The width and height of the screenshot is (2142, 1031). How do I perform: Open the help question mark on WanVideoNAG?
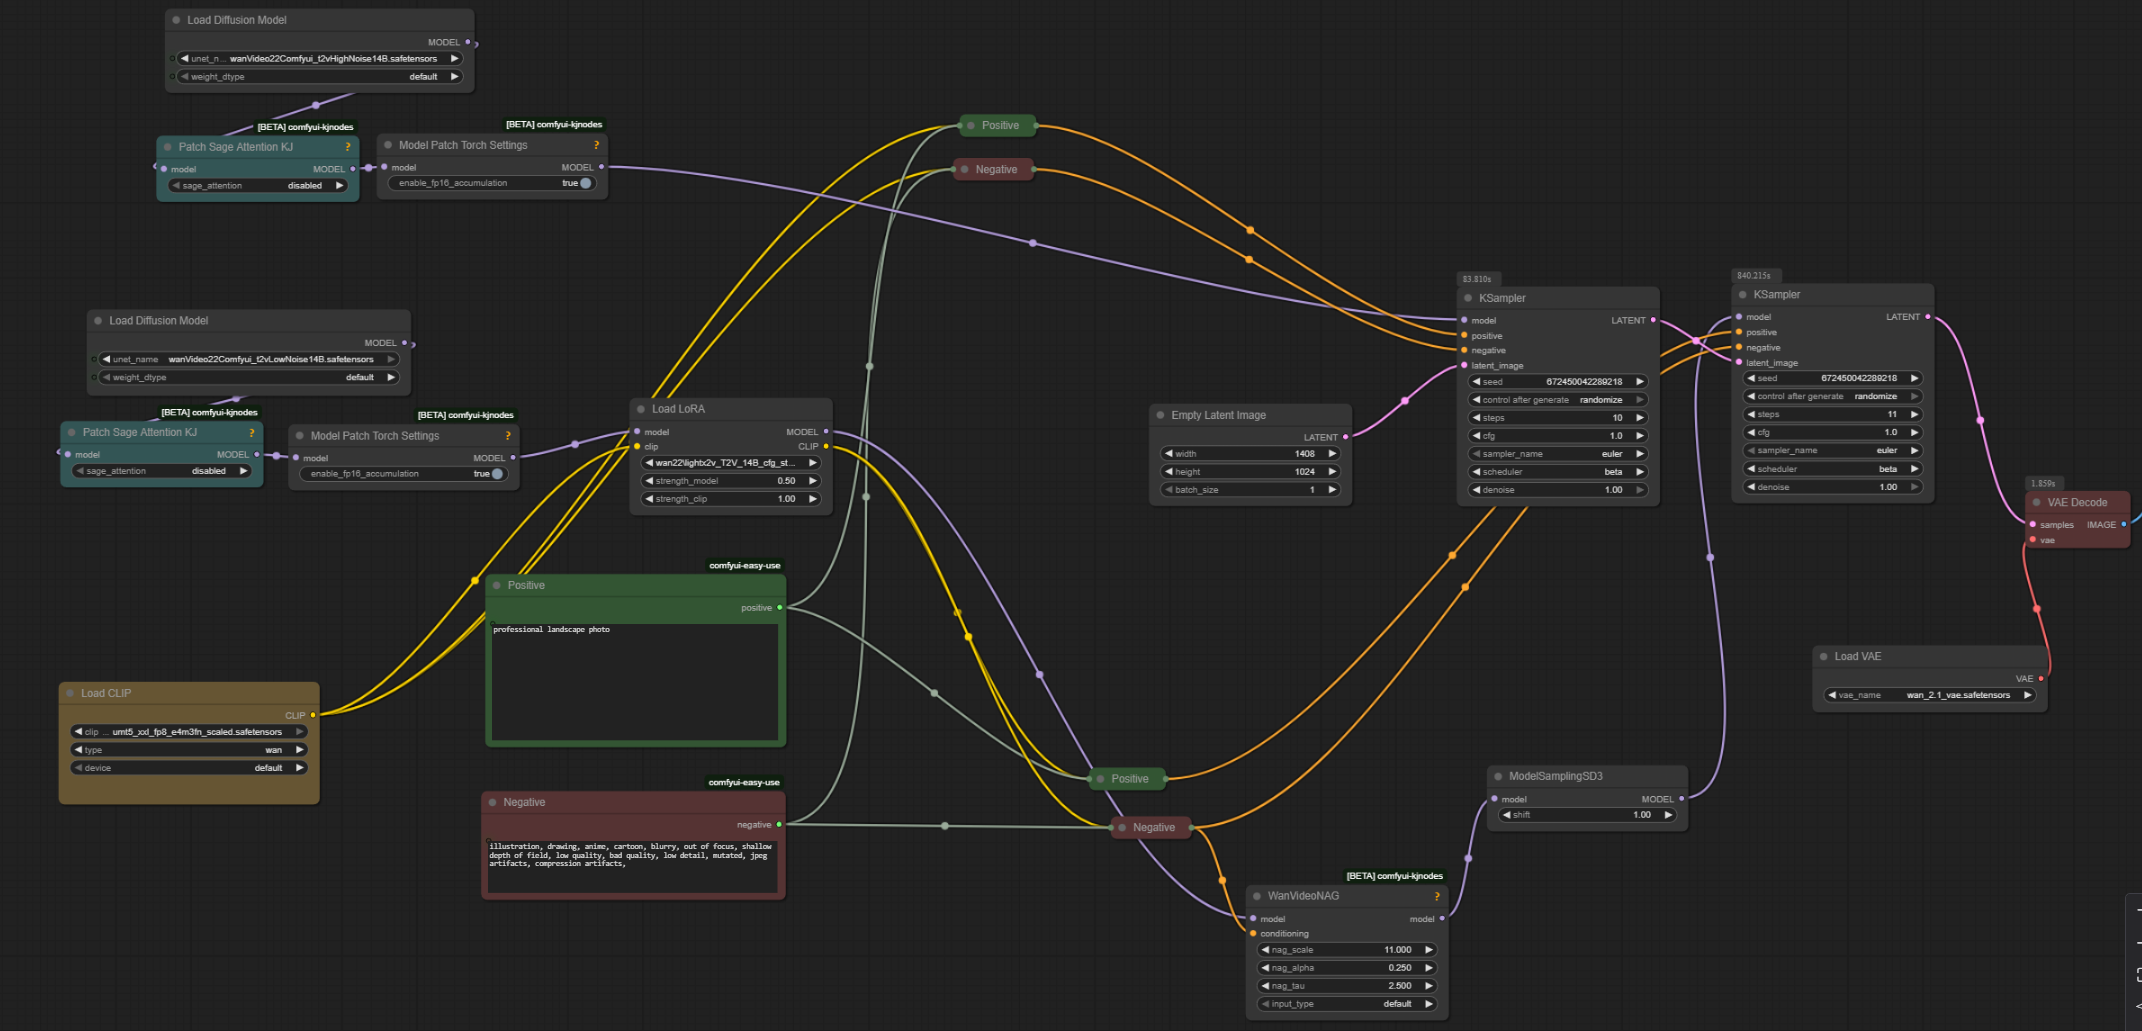click(x=1437, y=896)
